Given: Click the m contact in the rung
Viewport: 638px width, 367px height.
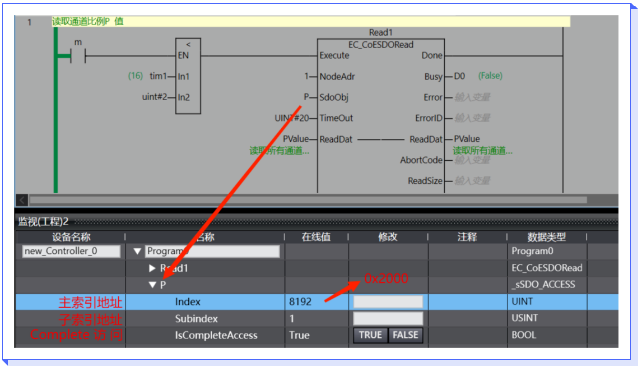Looking at the screenshot, I should point(78,56).
